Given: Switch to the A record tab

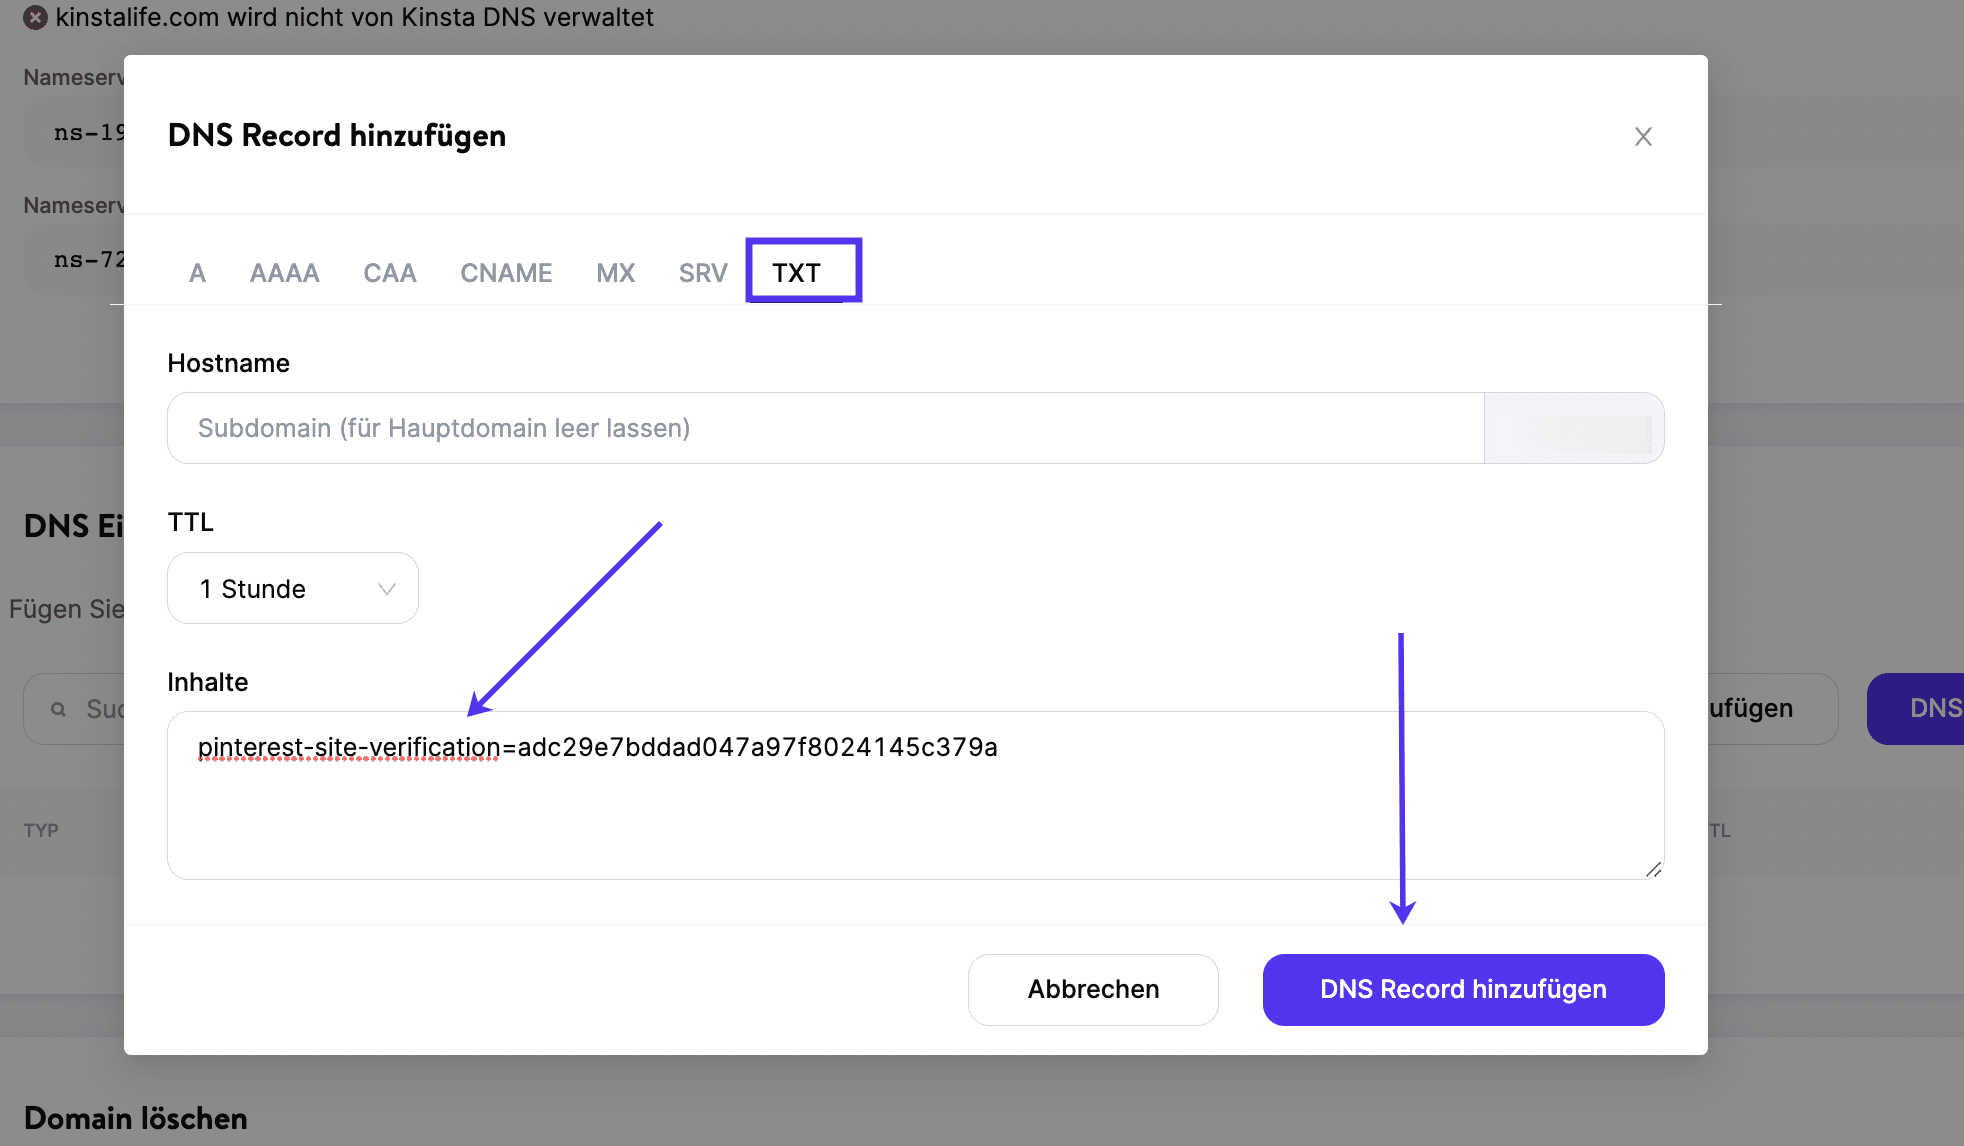Looking at the screenshot, I should (x=197, y=273).
